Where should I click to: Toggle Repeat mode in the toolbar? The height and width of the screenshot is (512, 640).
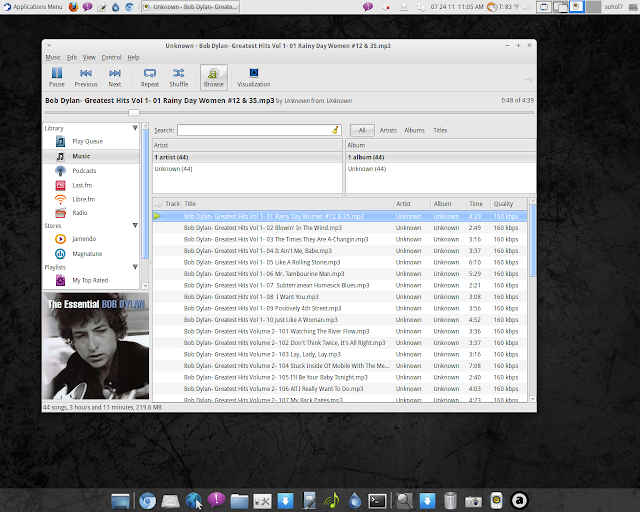click(150, 77)
